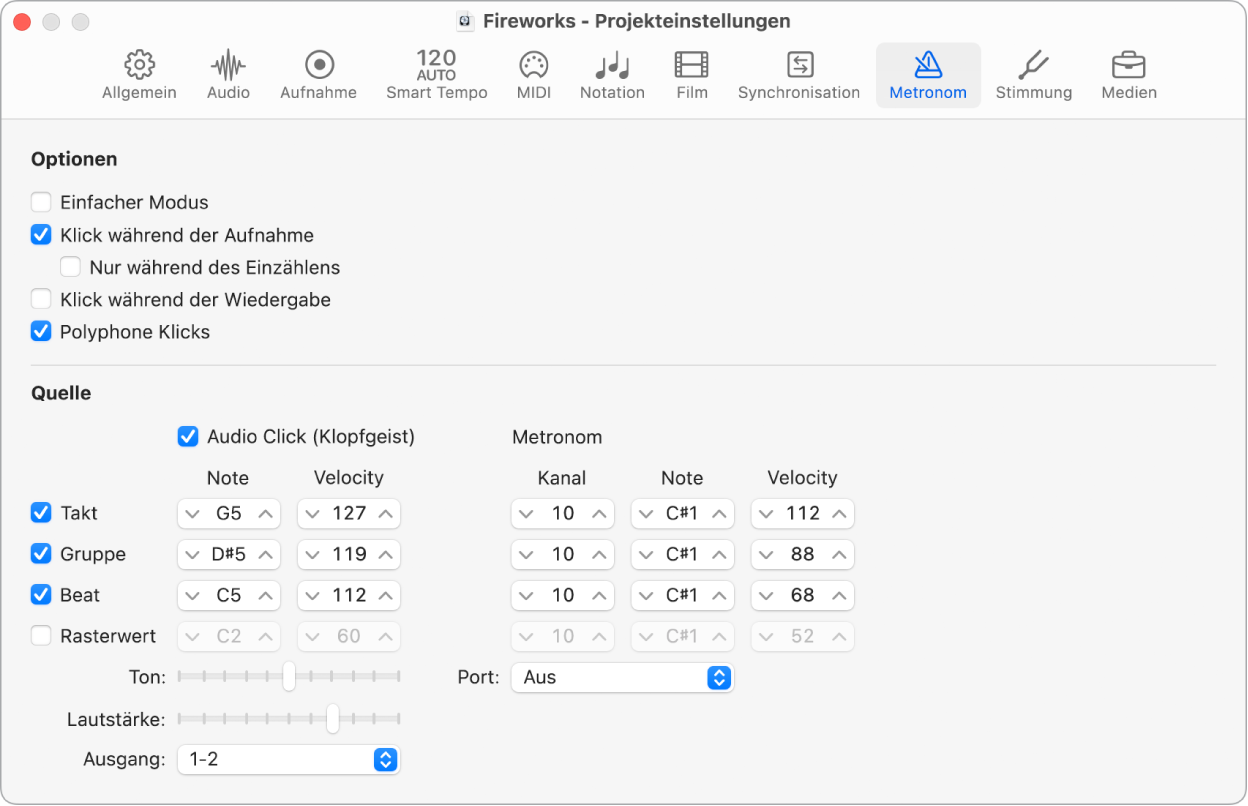
Task: Enable the Rasterwert checkbox
Action: (x=41, y=636)
